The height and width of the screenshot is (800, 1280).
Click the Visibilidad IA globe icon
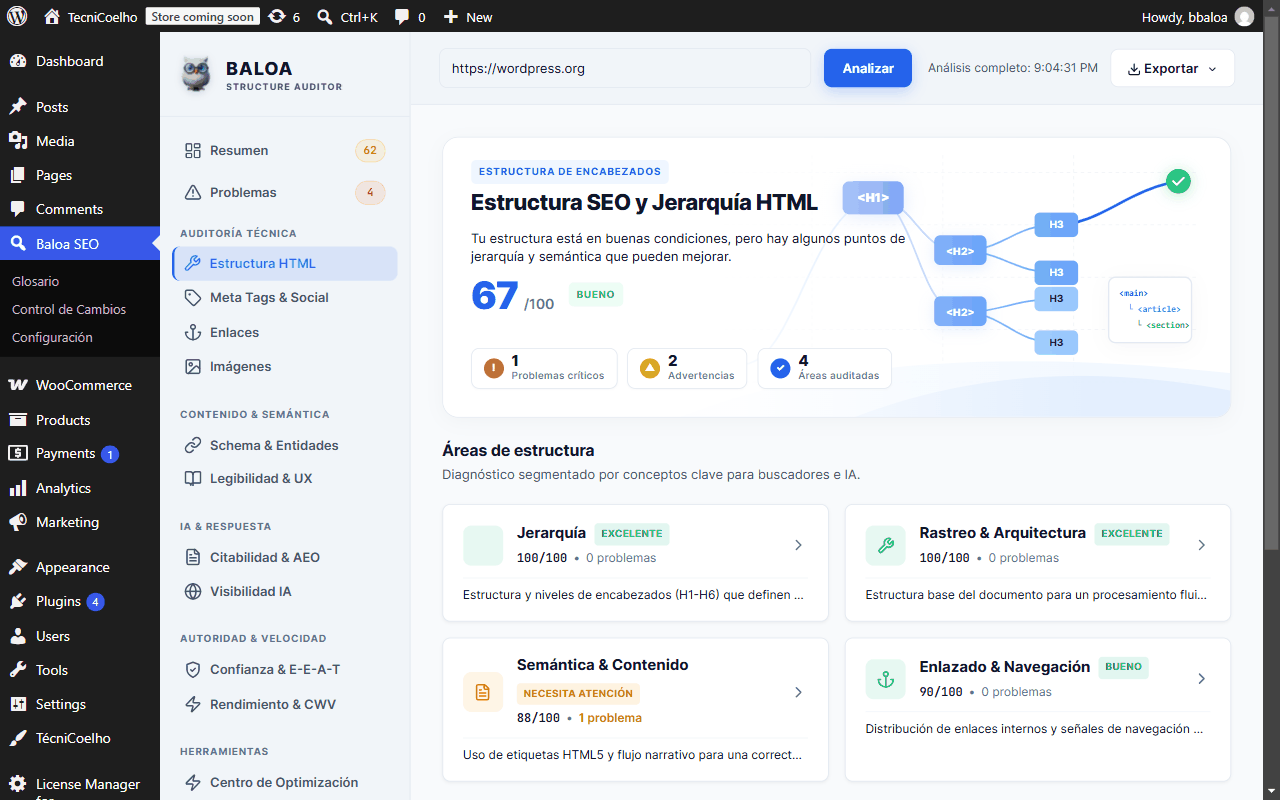coord(193,591)
